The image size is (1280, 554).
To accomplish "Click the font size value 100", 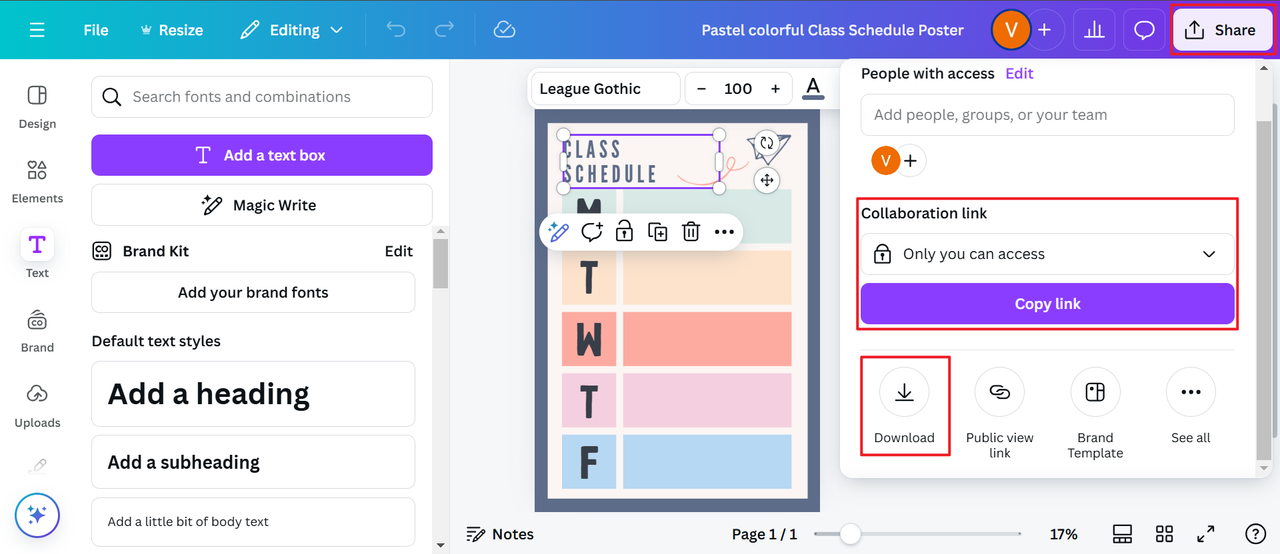I will (738, 89).
